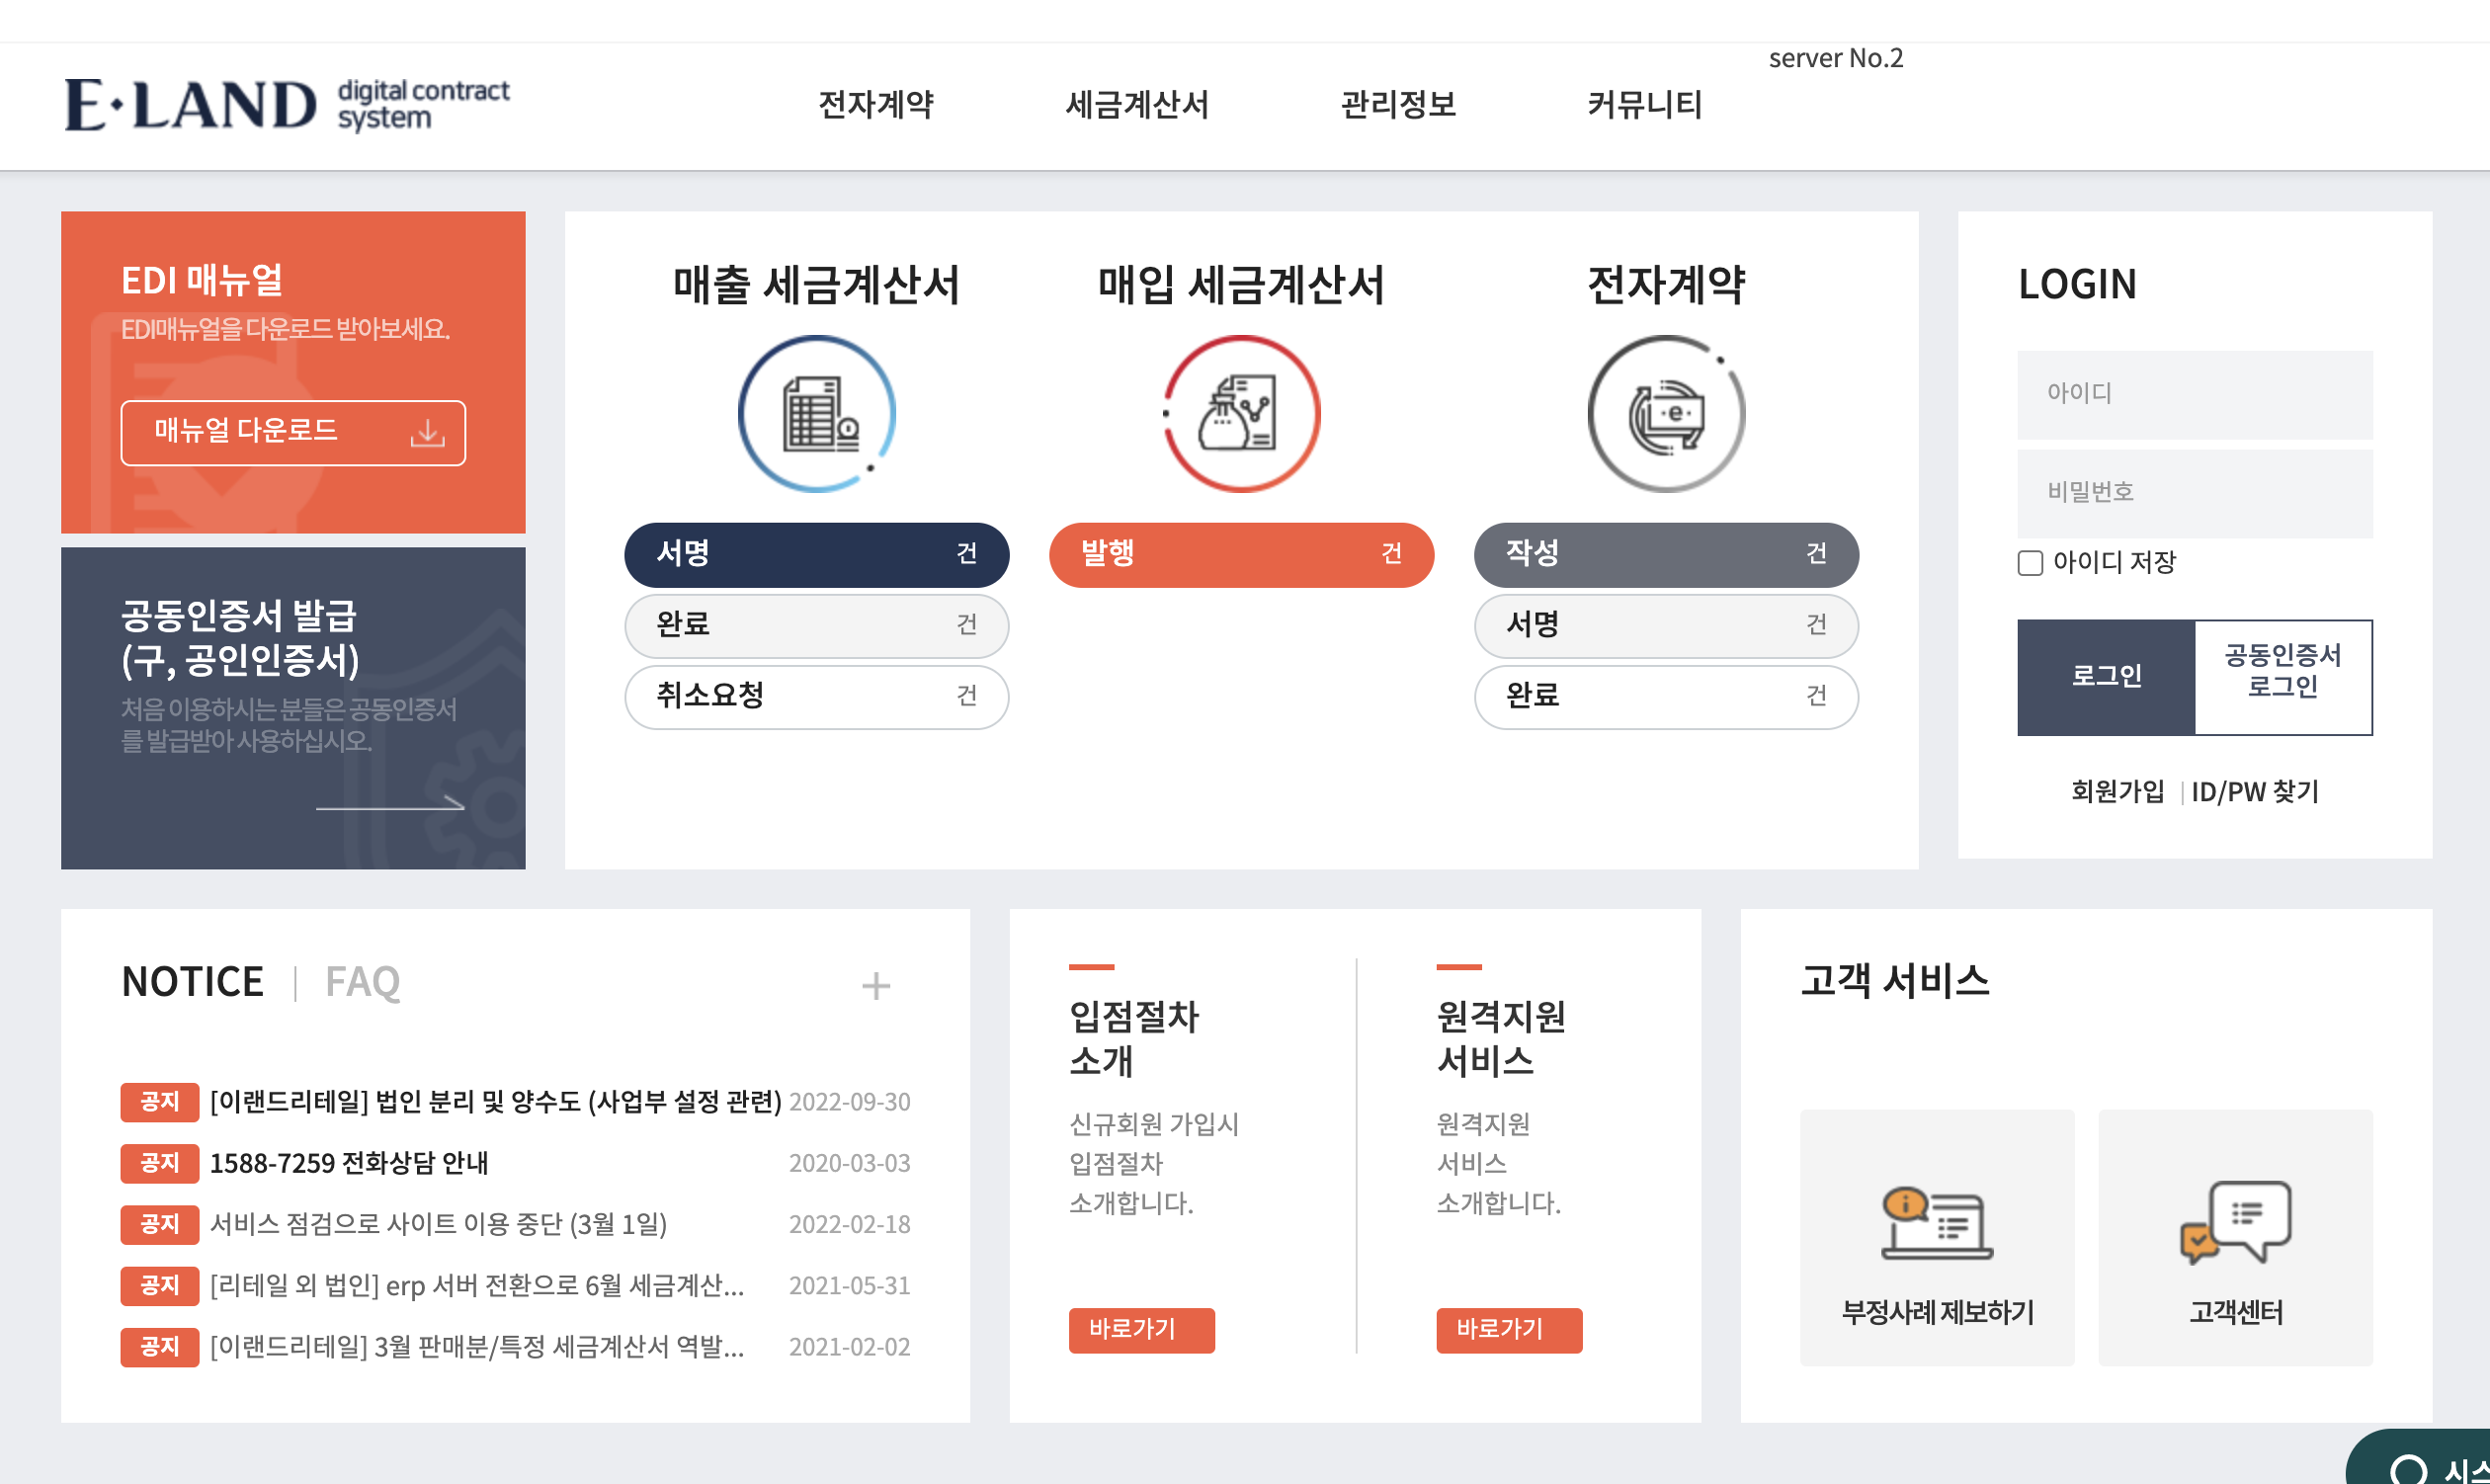Screen dimensions: 2490x1484
Task: Open the 부정사례 제보하기 laptop icon
Action: [1937, 1224]
